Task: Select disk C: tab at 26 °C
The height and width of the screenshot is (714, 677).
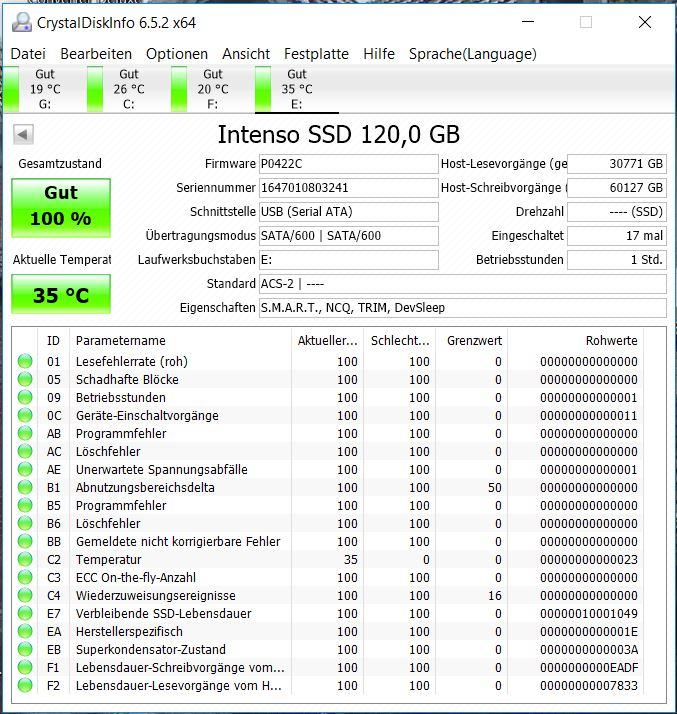Action: (x=129, y=89)
